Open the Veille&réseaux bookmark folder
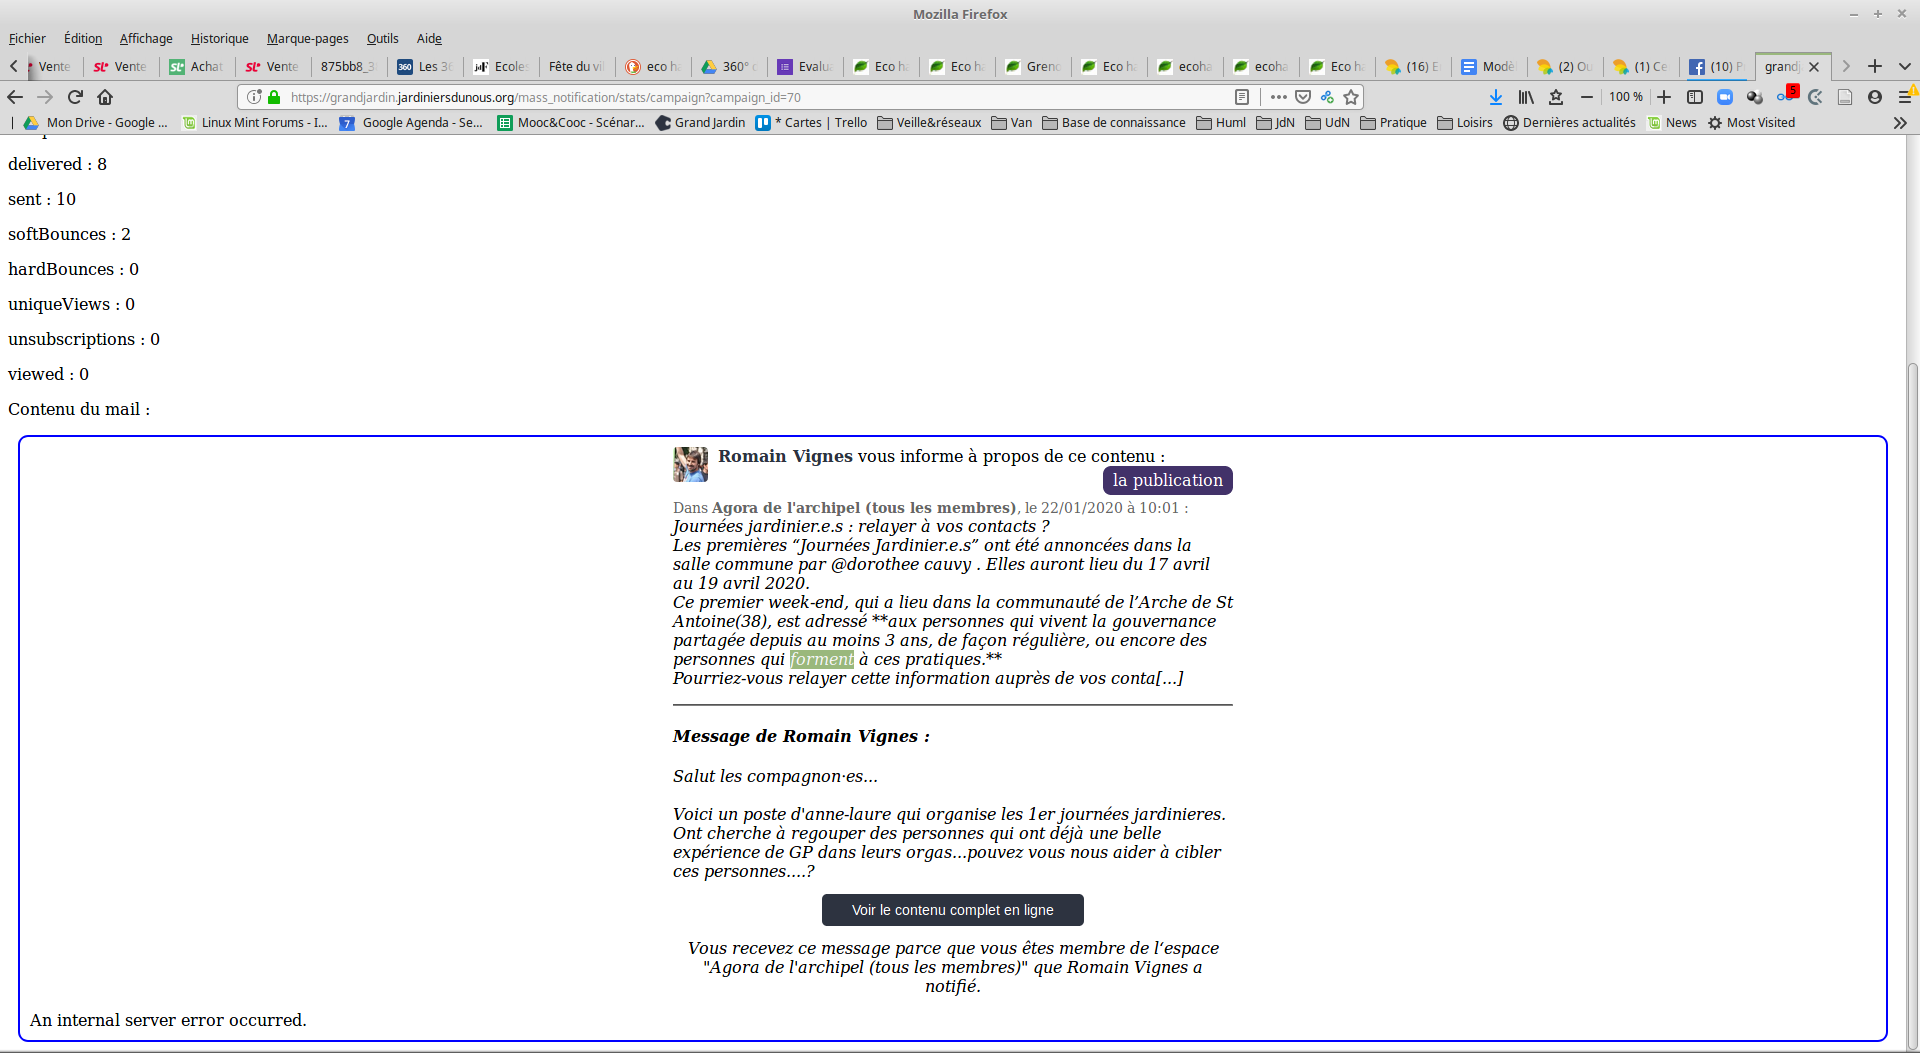This screenshot has width=1920, height=1053. tap(929, 123)
